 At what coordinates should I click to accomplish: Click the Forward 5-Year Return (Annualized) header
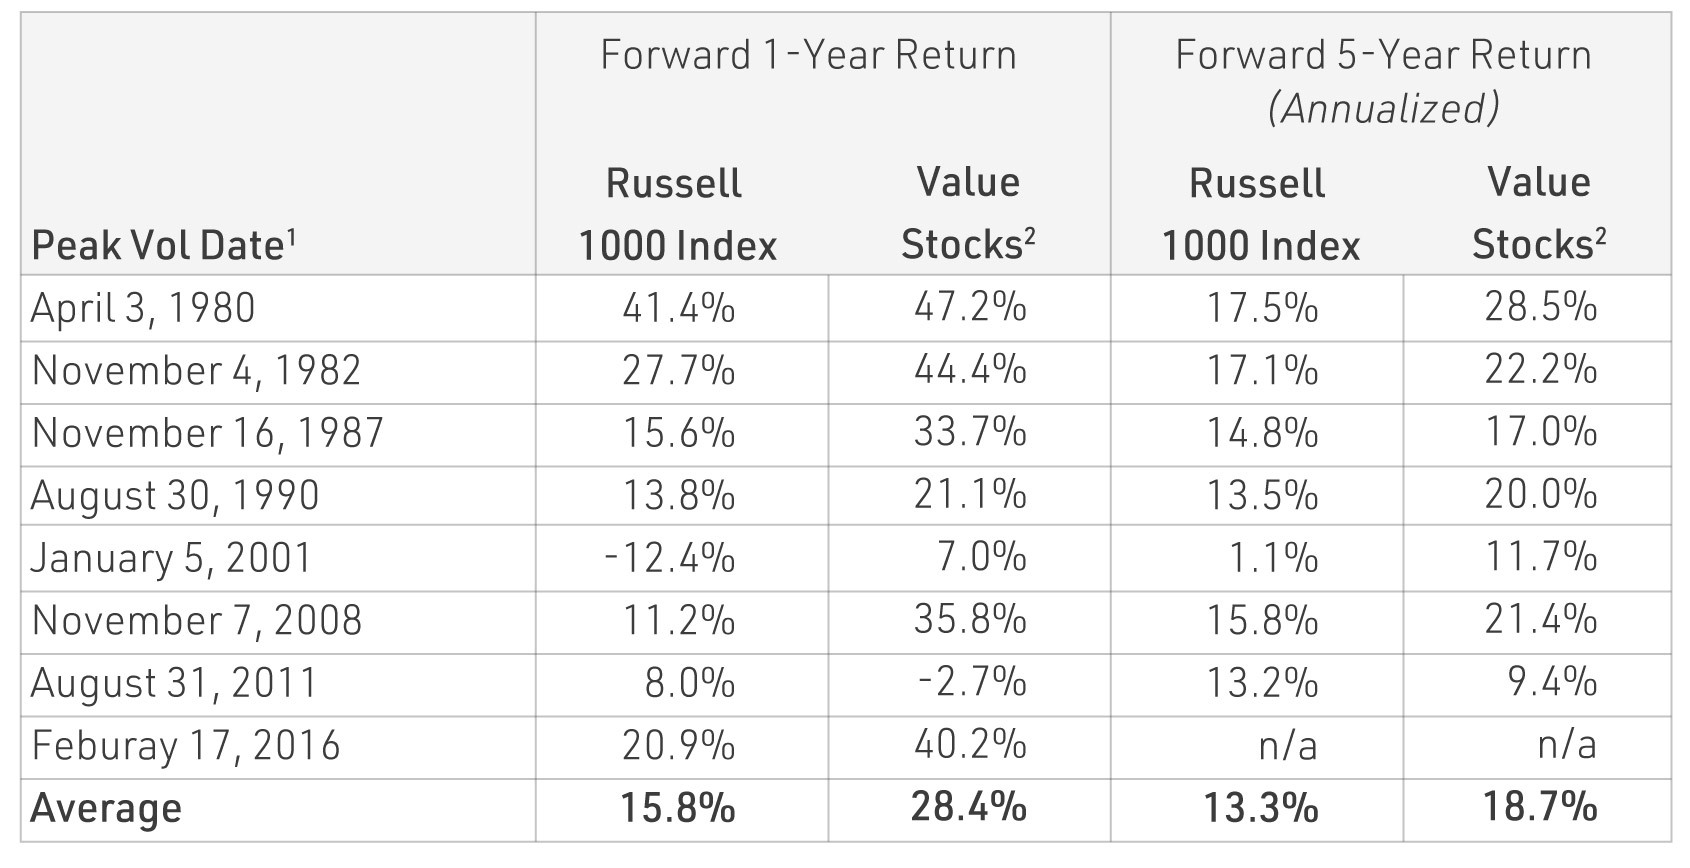pyautogui.click(x=1383, y=80)
